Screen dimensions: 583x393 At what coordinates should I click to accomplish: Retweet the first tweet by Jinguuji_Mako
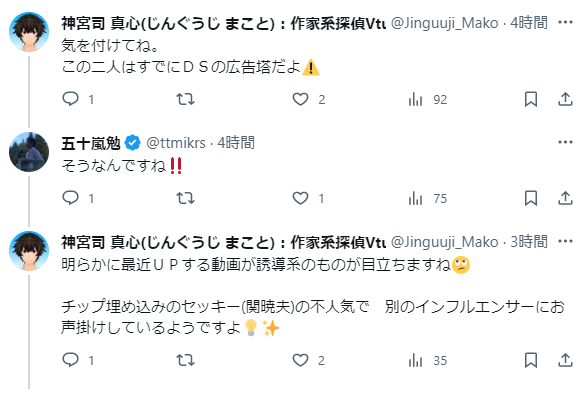(185, 99)
